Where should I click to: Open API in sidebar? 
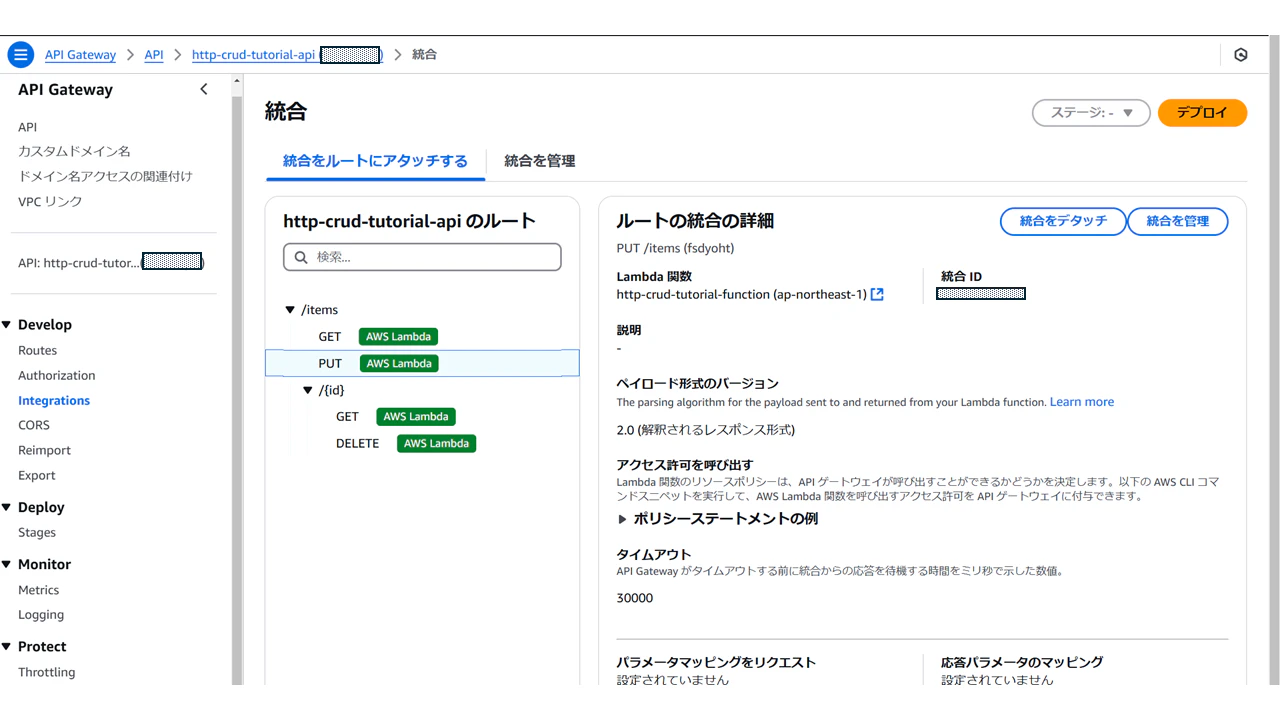pyautogui.click(x=27, y=127)
